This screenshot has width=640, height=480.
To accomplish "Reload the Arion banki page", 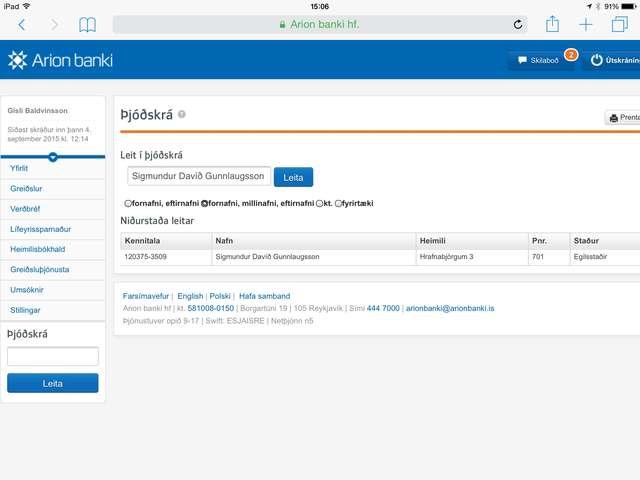I will pos(518,24).
